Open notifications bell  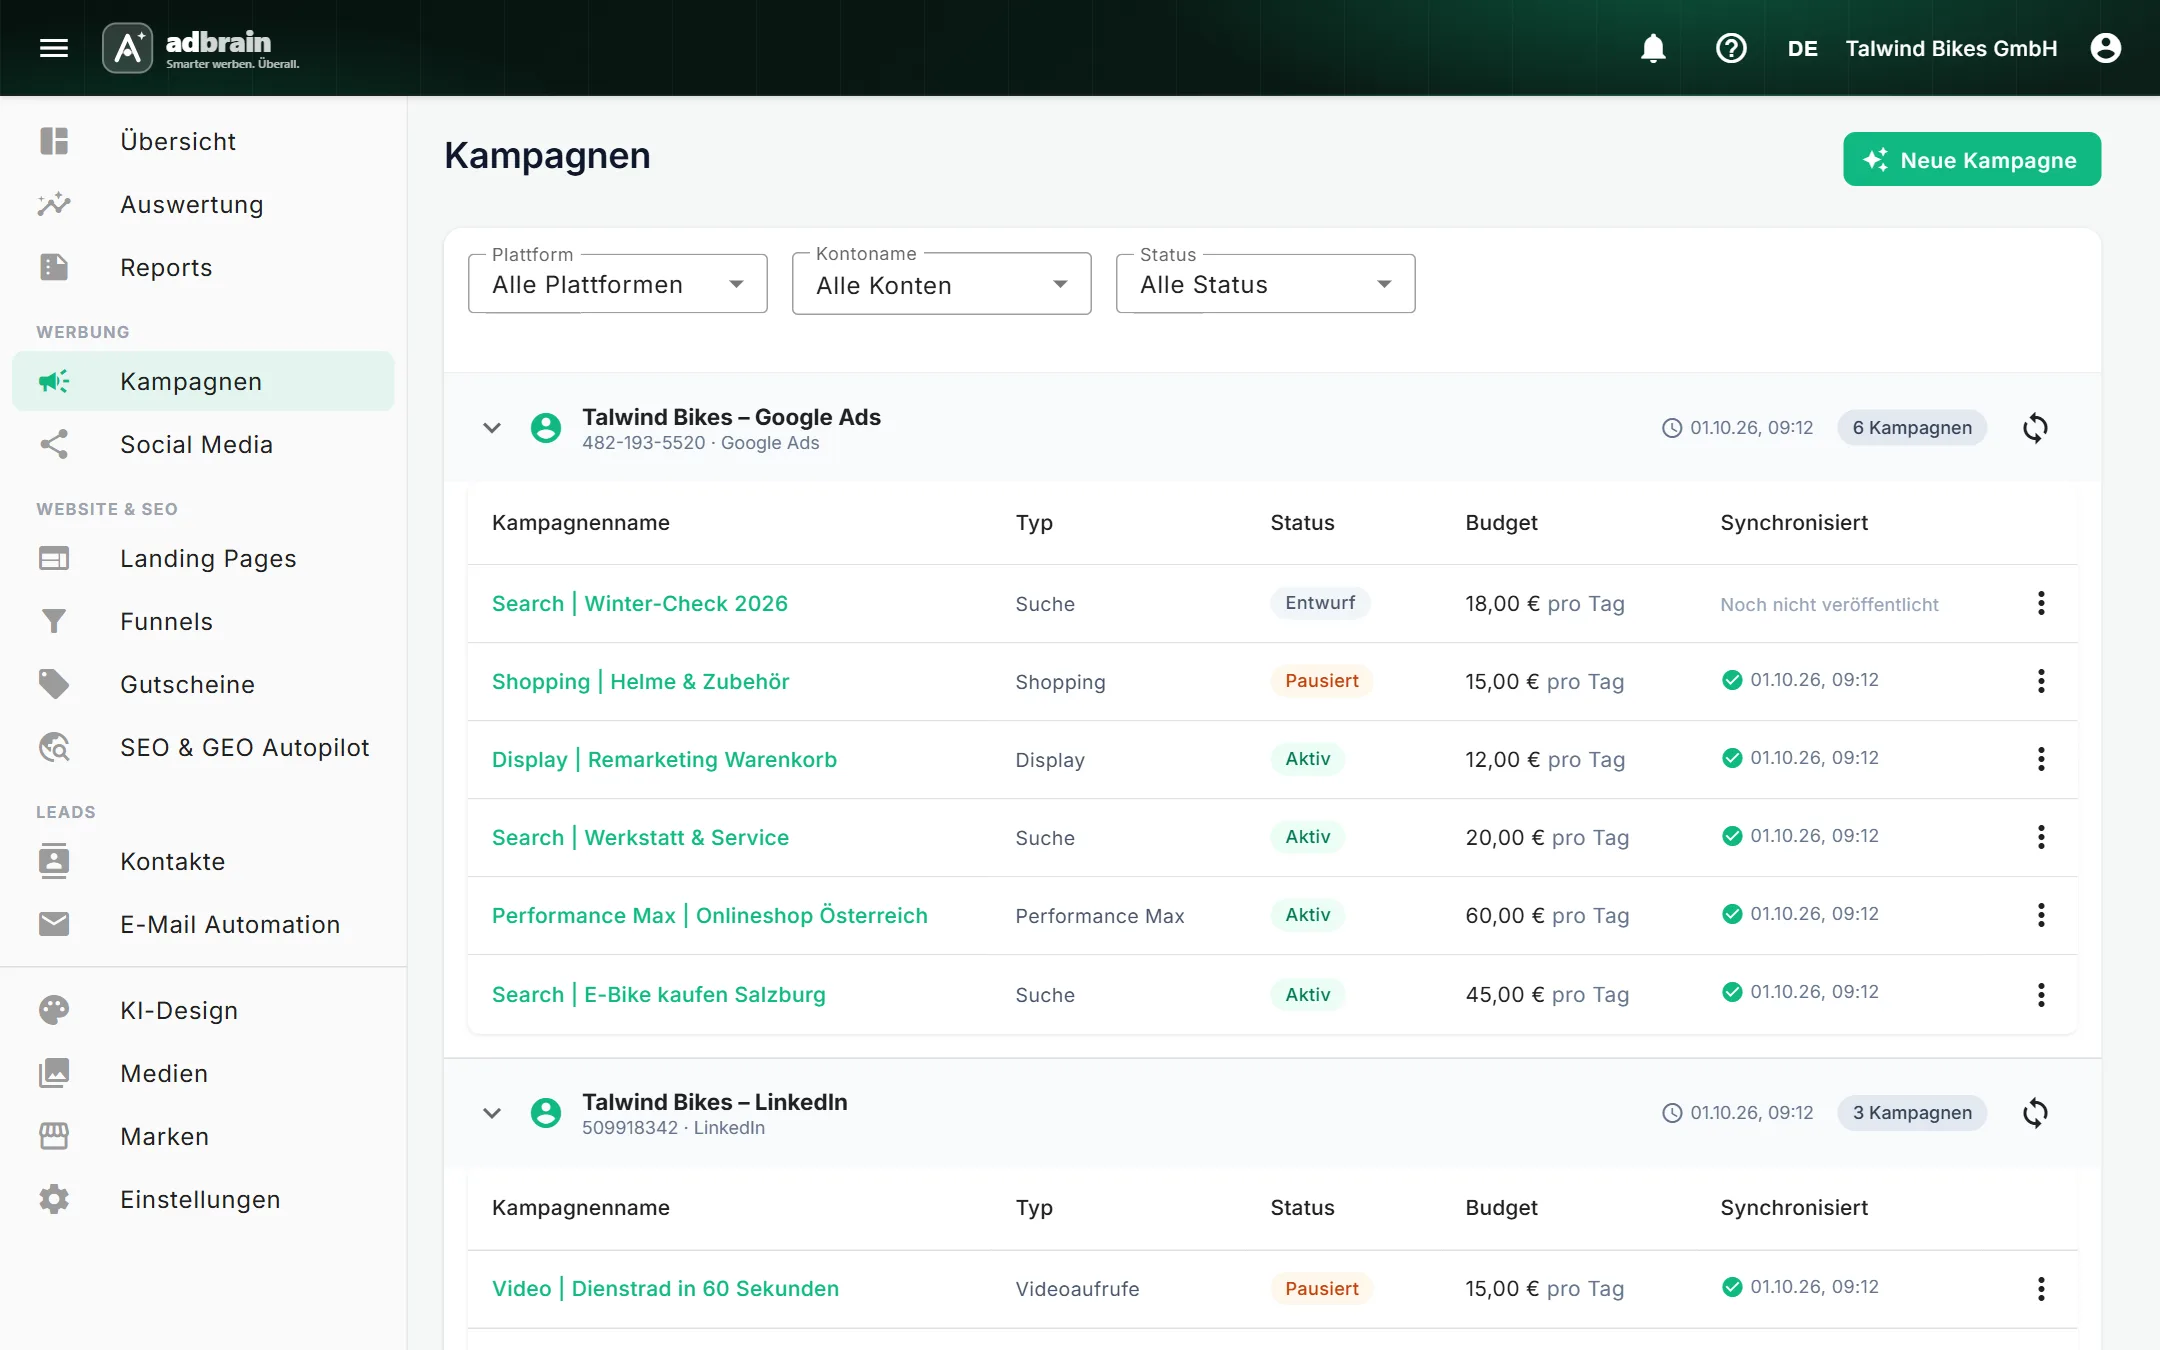(x=1653, y=48)
